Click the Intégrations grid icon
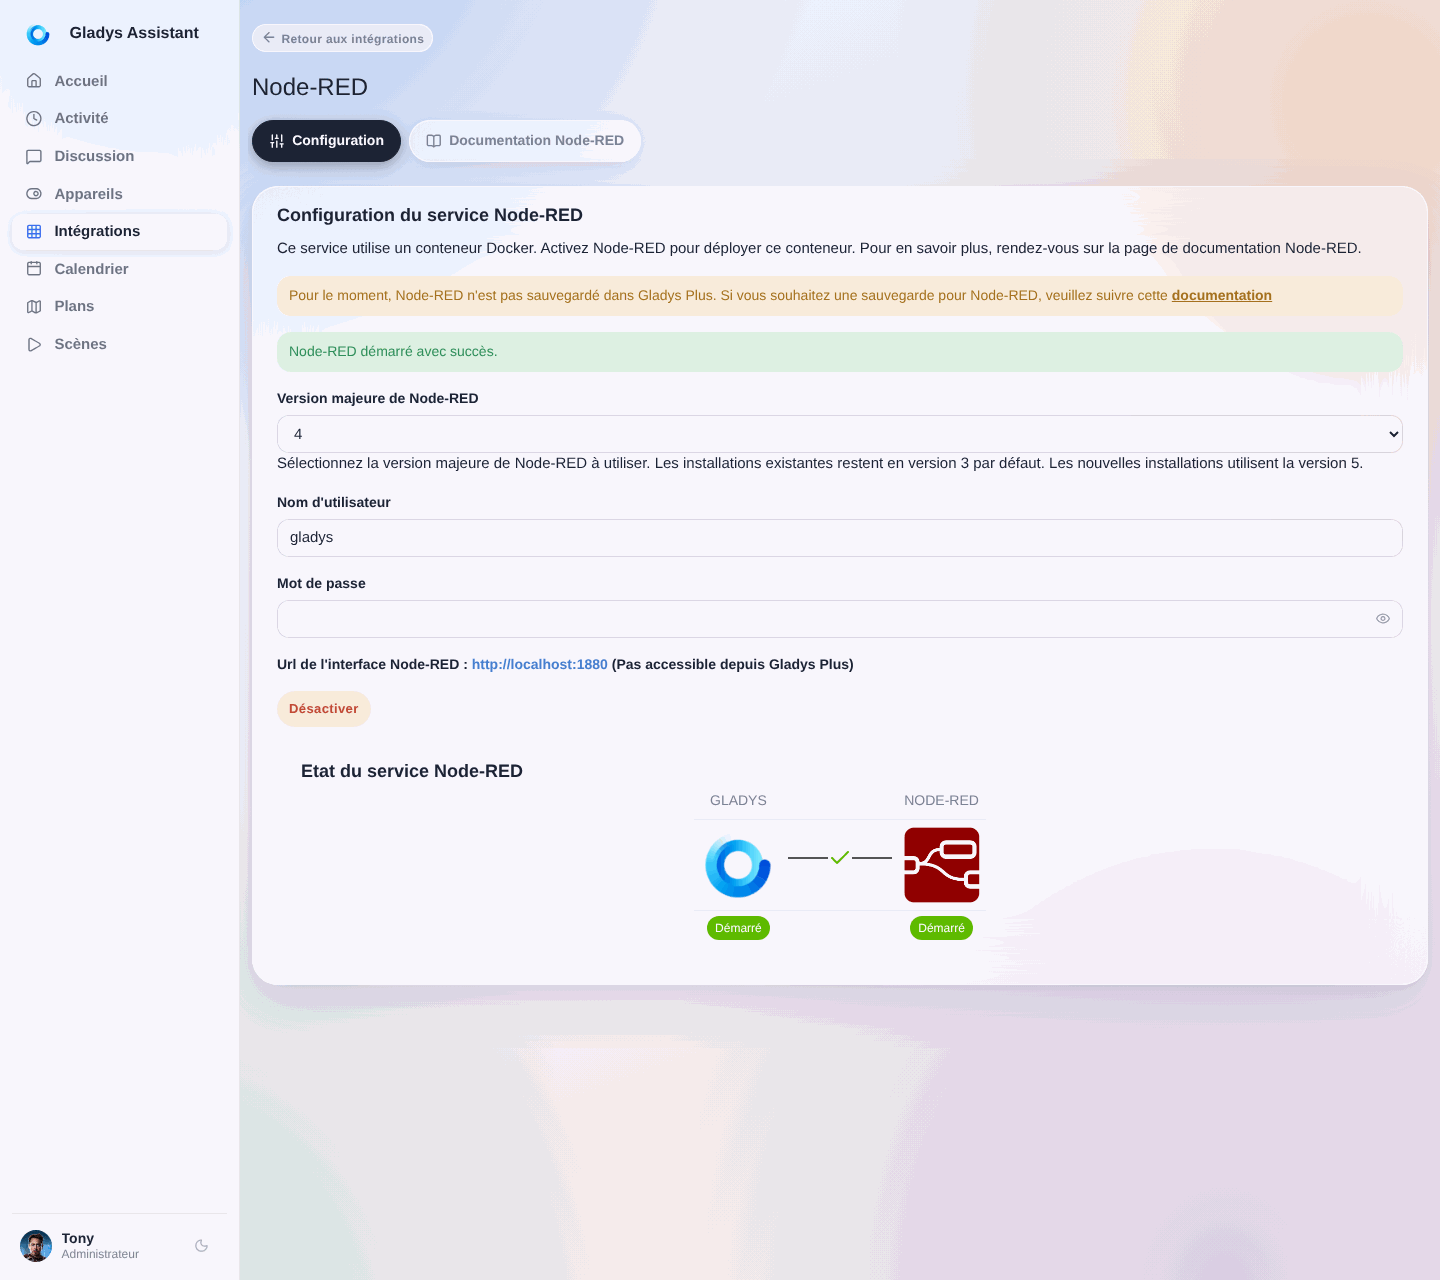 (34, 231)
